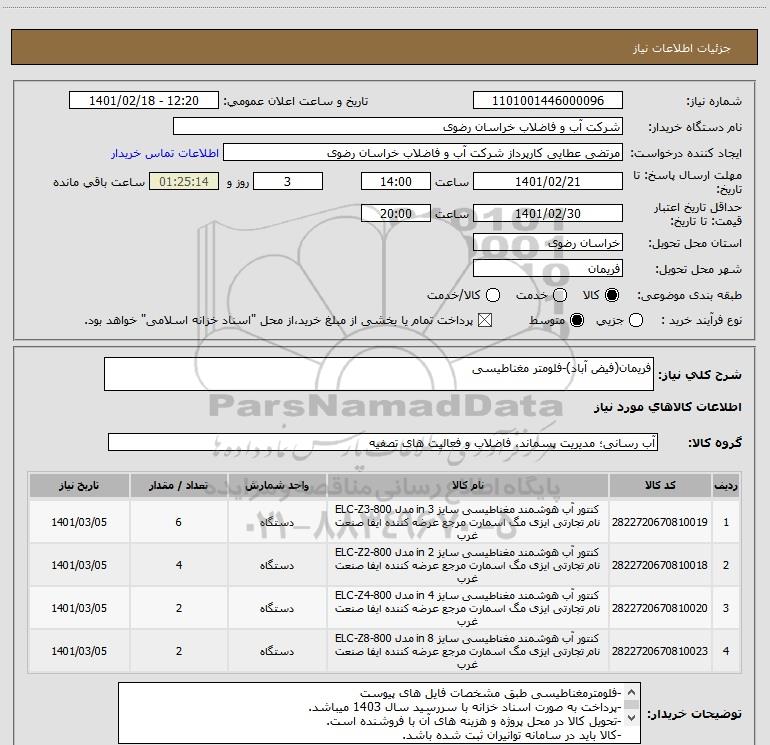Click product name with model ELC-Z4-800
The image size is (770, 745).
pos(468,608)
